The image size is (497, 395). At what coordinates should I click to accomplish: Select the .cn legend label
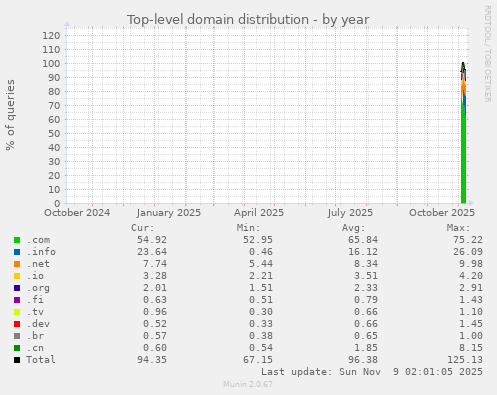coord(35,348)
